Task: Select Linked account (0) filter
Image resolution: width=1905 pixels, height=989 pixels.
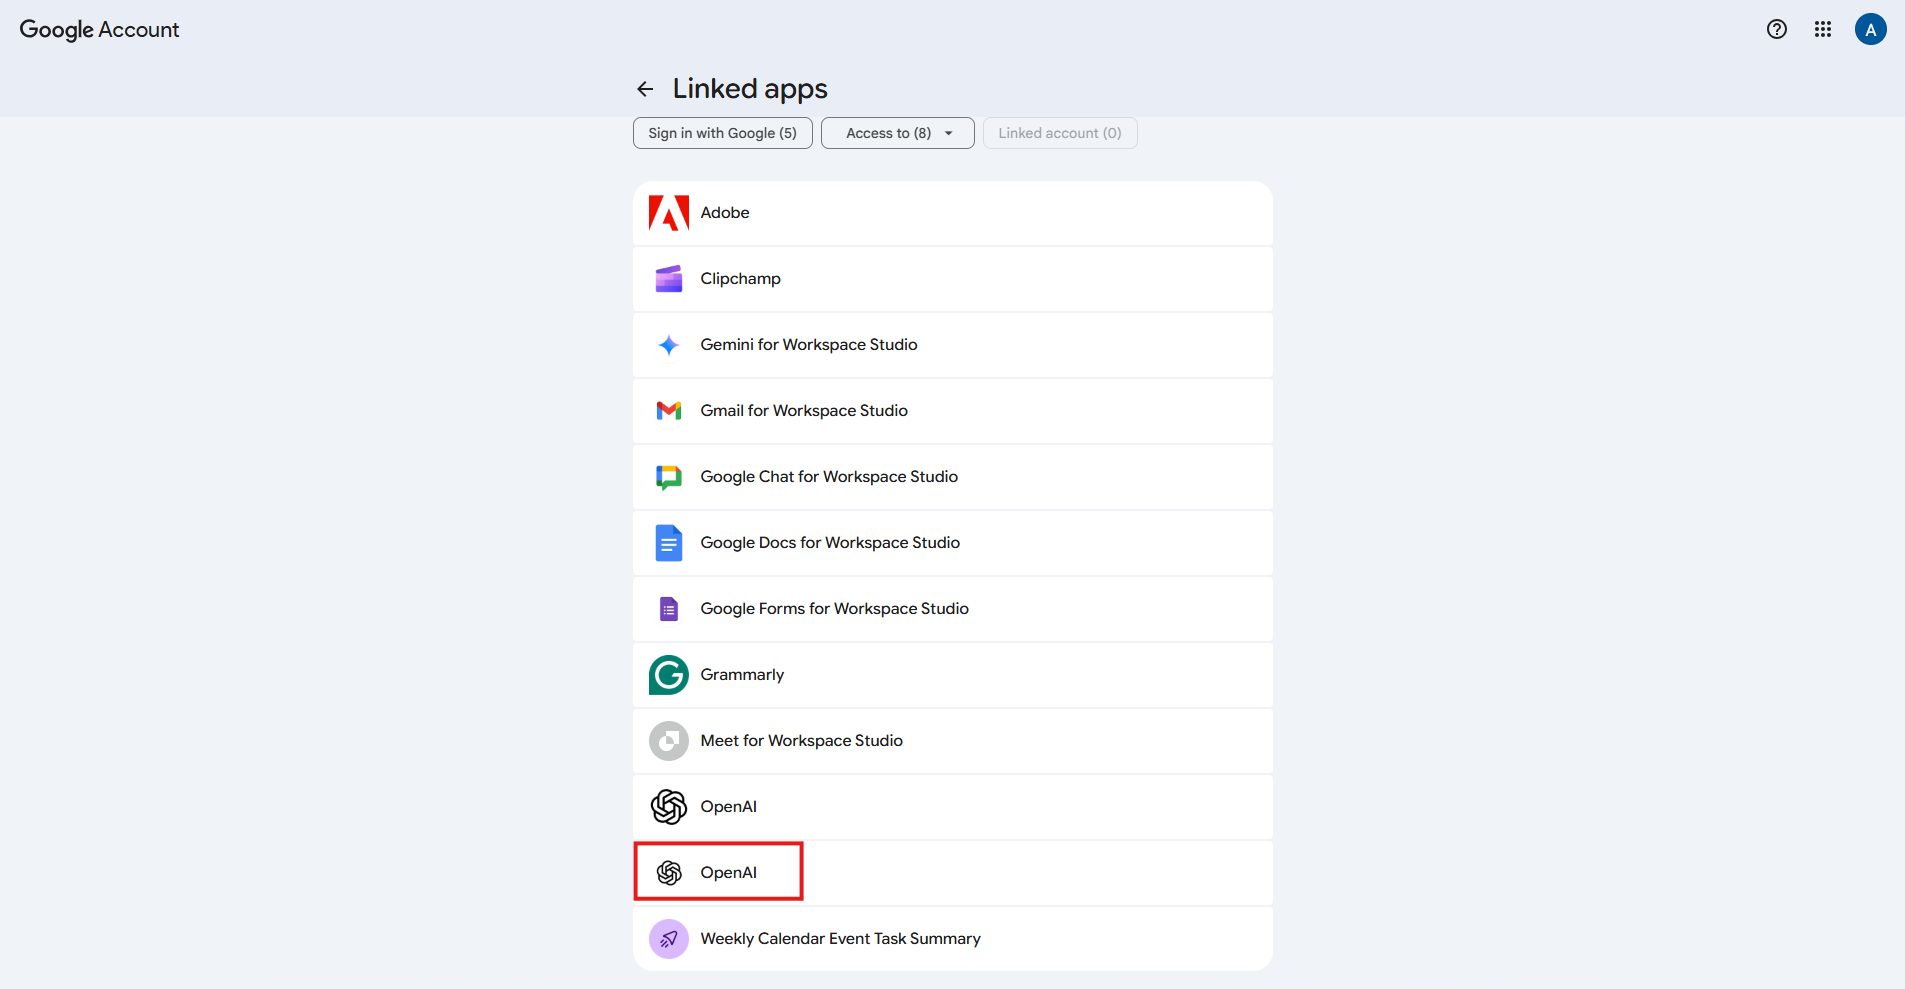Action: coord(1060,133)
